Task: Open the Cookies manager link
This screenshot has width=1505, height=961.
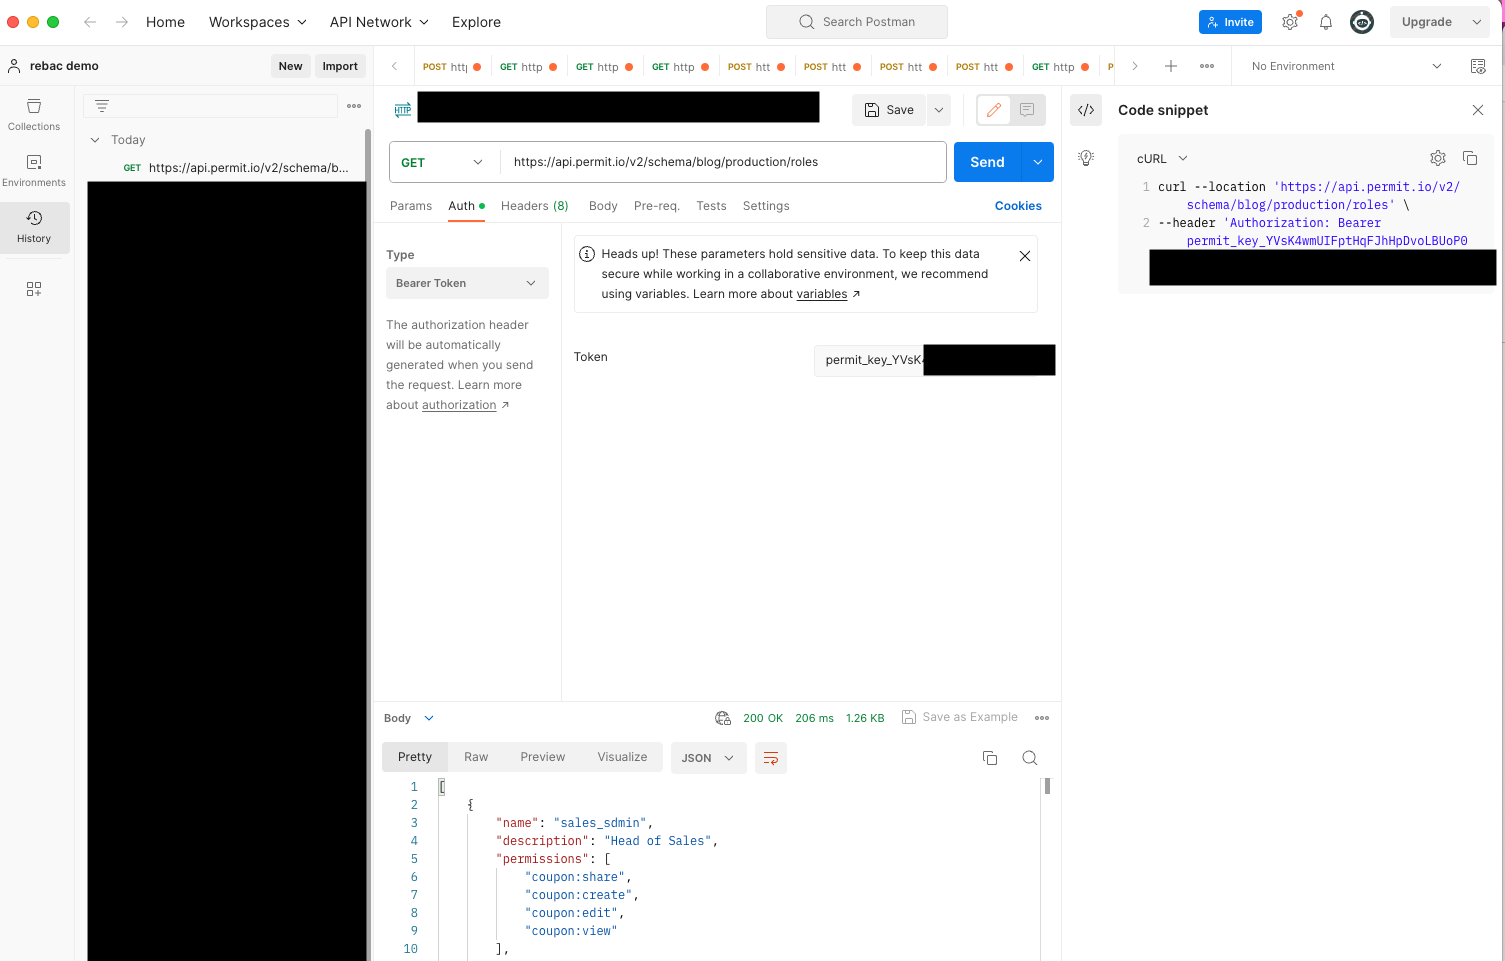Action: click(1017, 206)
